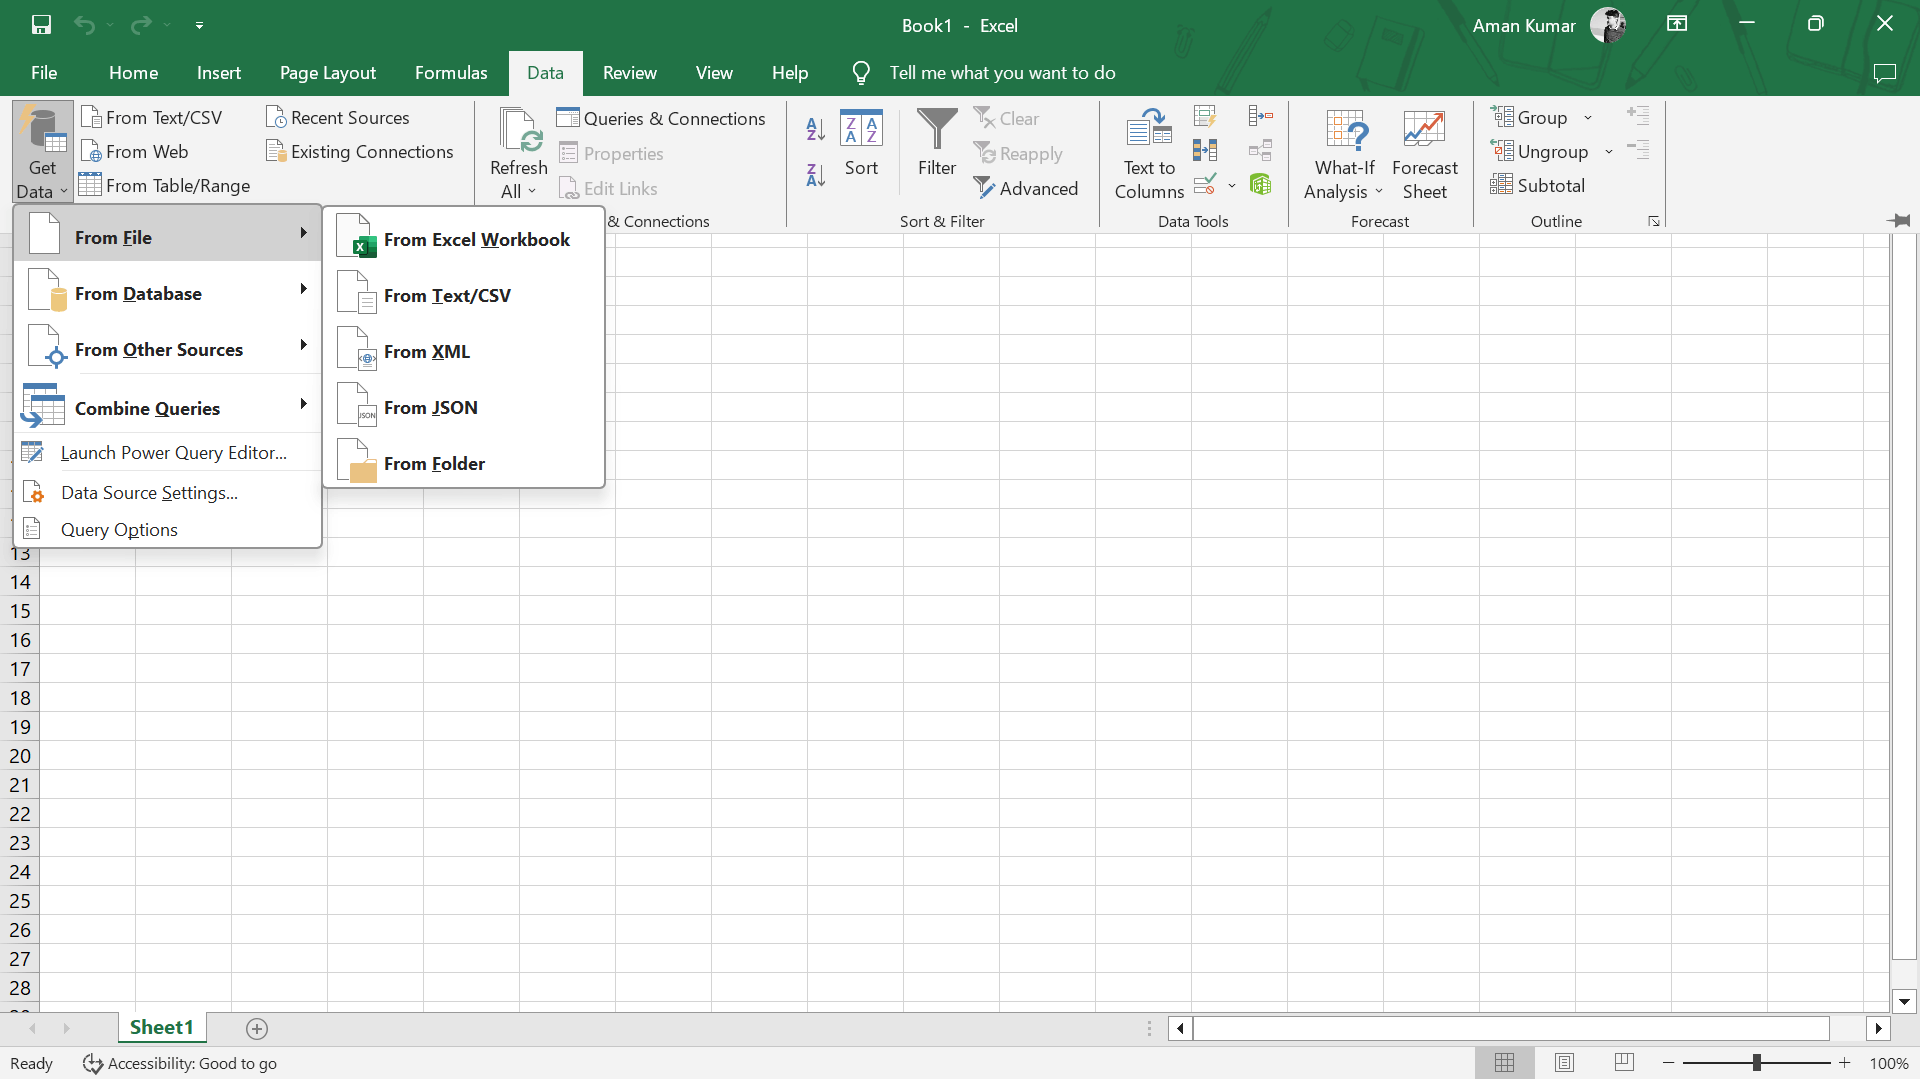This screenshot has height=1080, width=1920.
Task: Click Launch Power Query Editor
Action: 173,453
